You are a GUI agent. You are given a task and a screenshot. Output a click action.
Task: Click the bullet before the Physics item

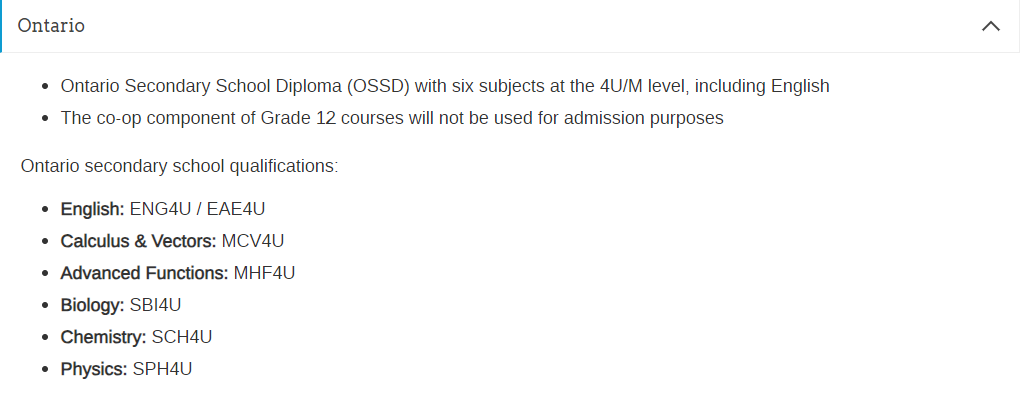[x=45, y=370]
